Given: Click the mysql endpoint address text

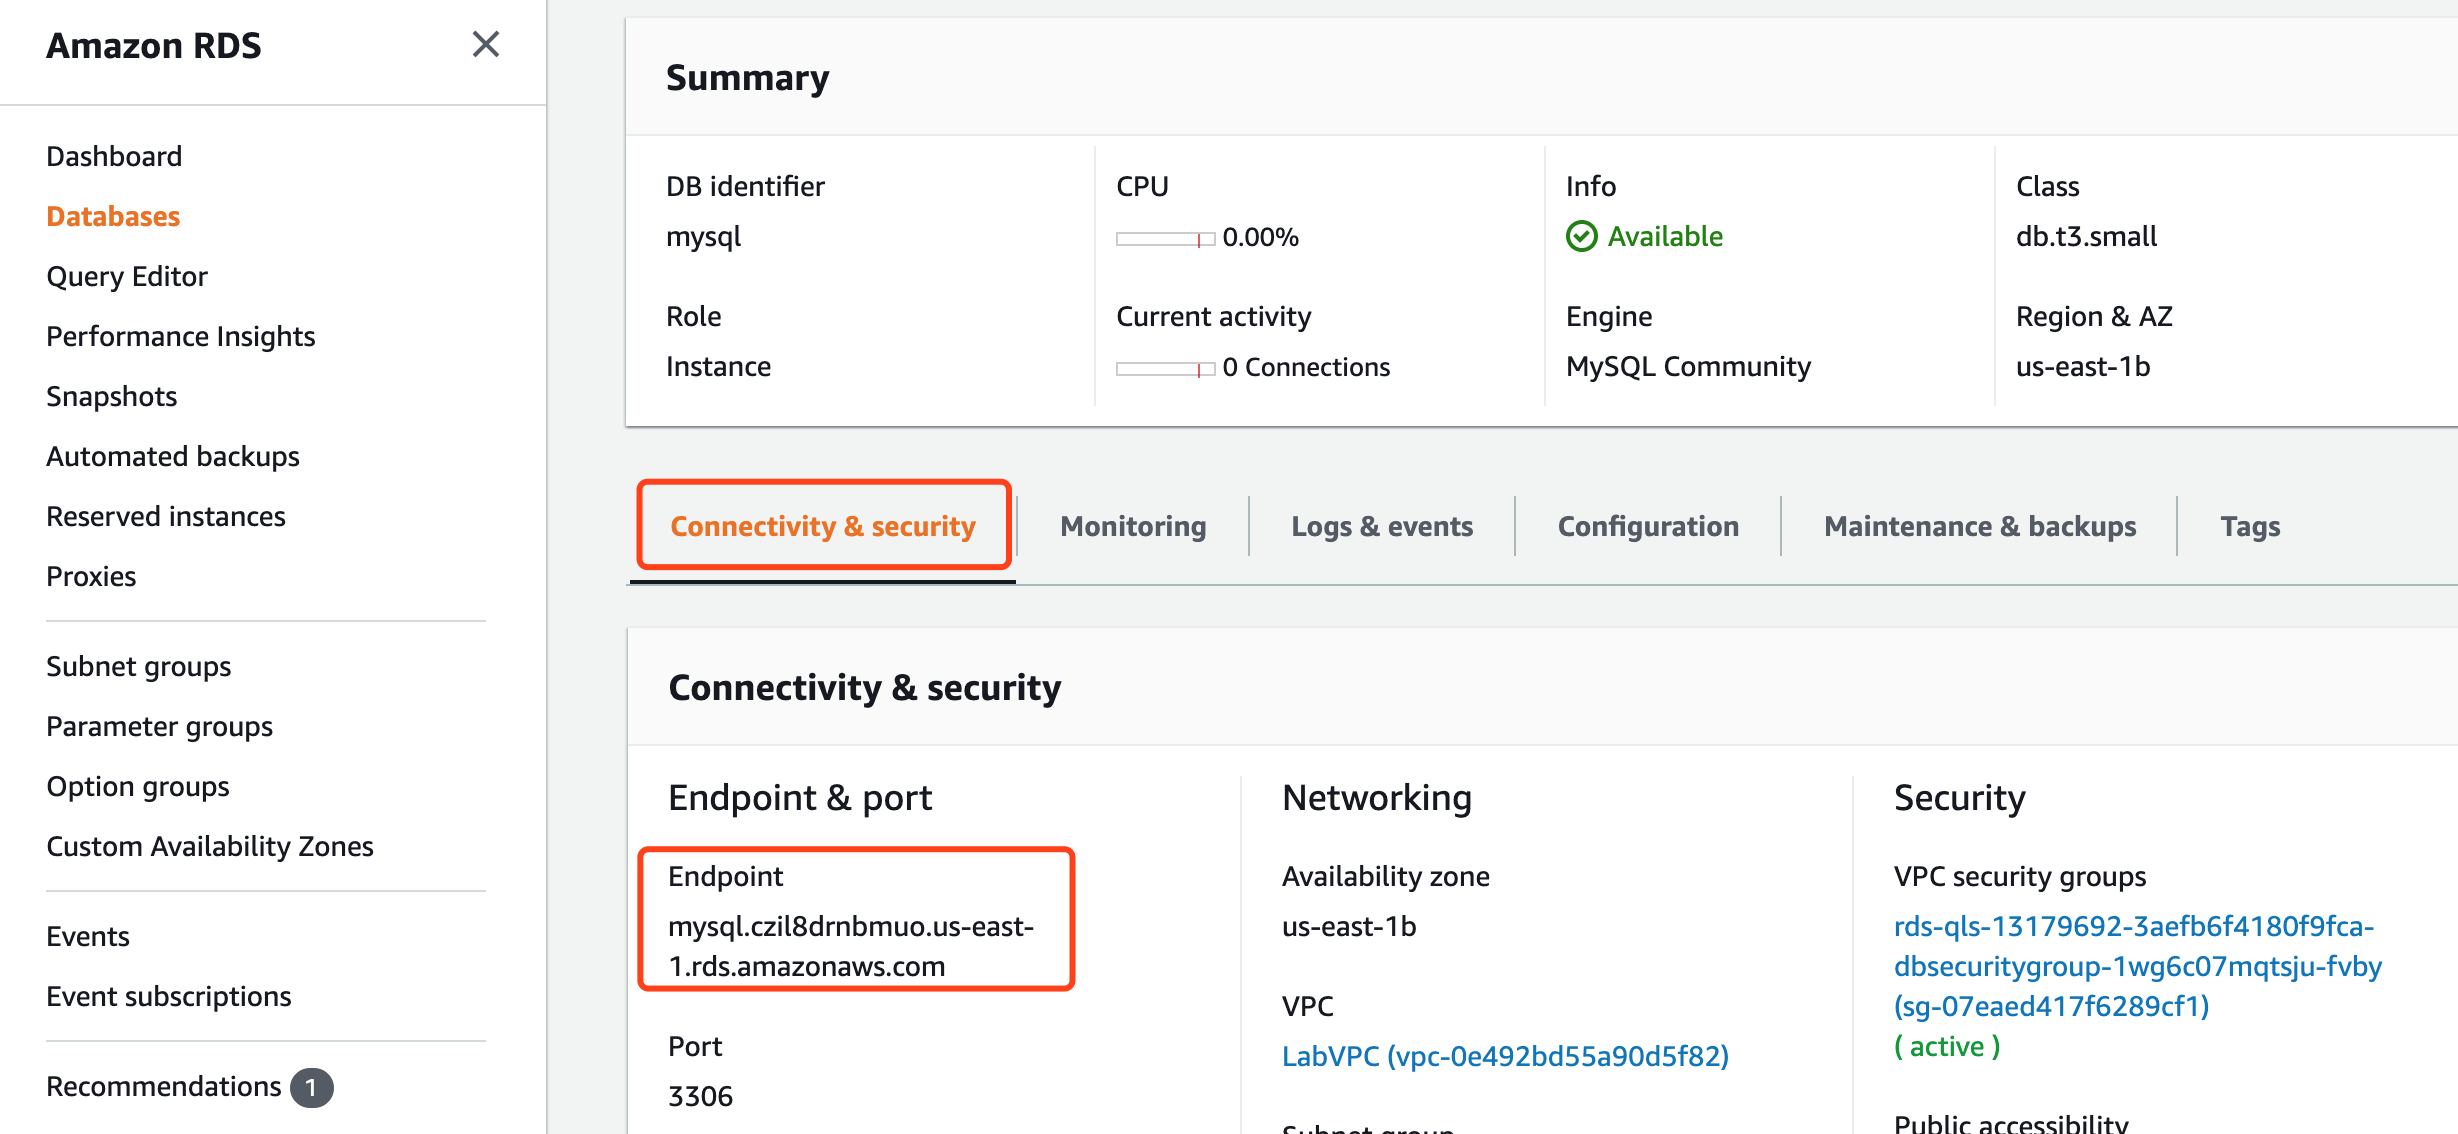Looking at the screenshot, I should [x=851, y=946].
